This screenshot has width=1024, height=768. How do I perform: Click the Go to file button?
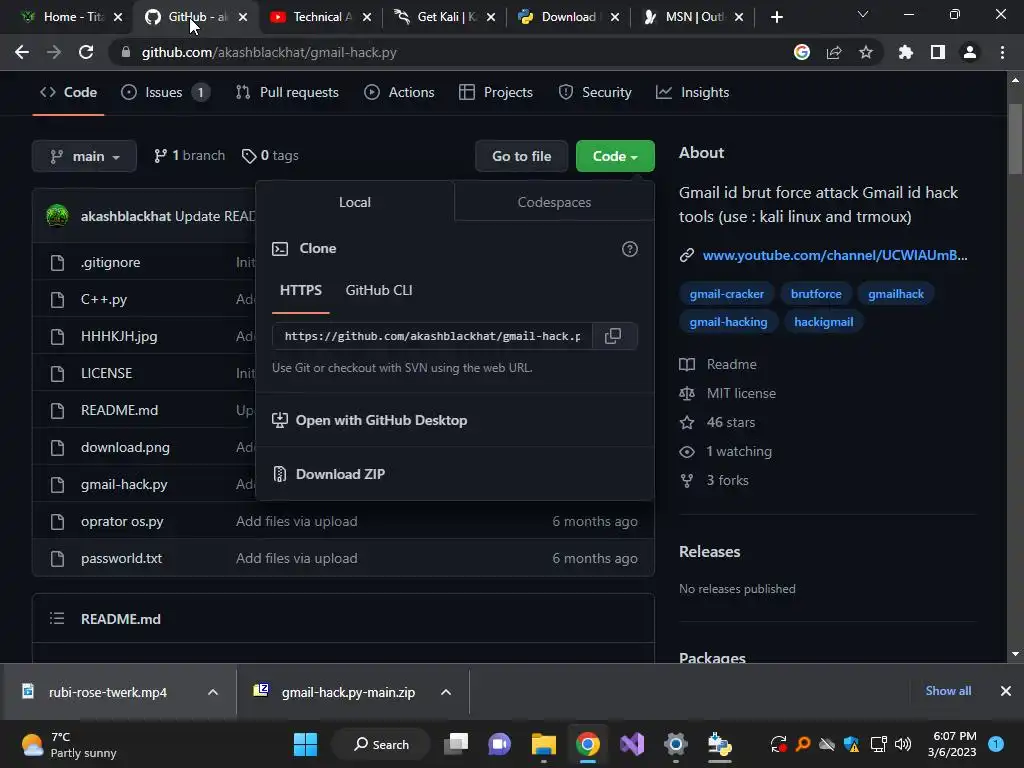click(x=521, y=156)
